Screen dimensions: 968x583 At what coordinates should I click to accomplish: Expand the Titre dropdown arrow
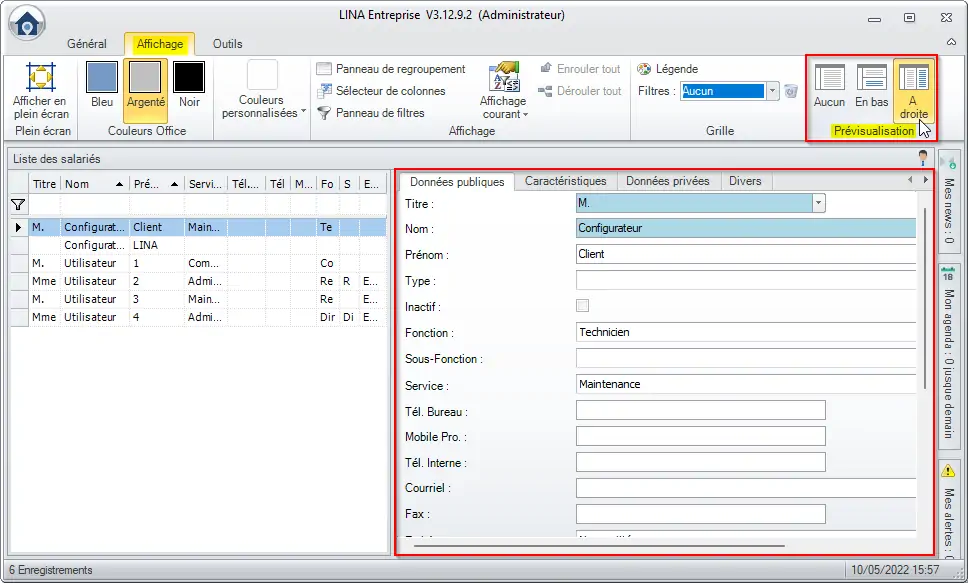[819, 203]
